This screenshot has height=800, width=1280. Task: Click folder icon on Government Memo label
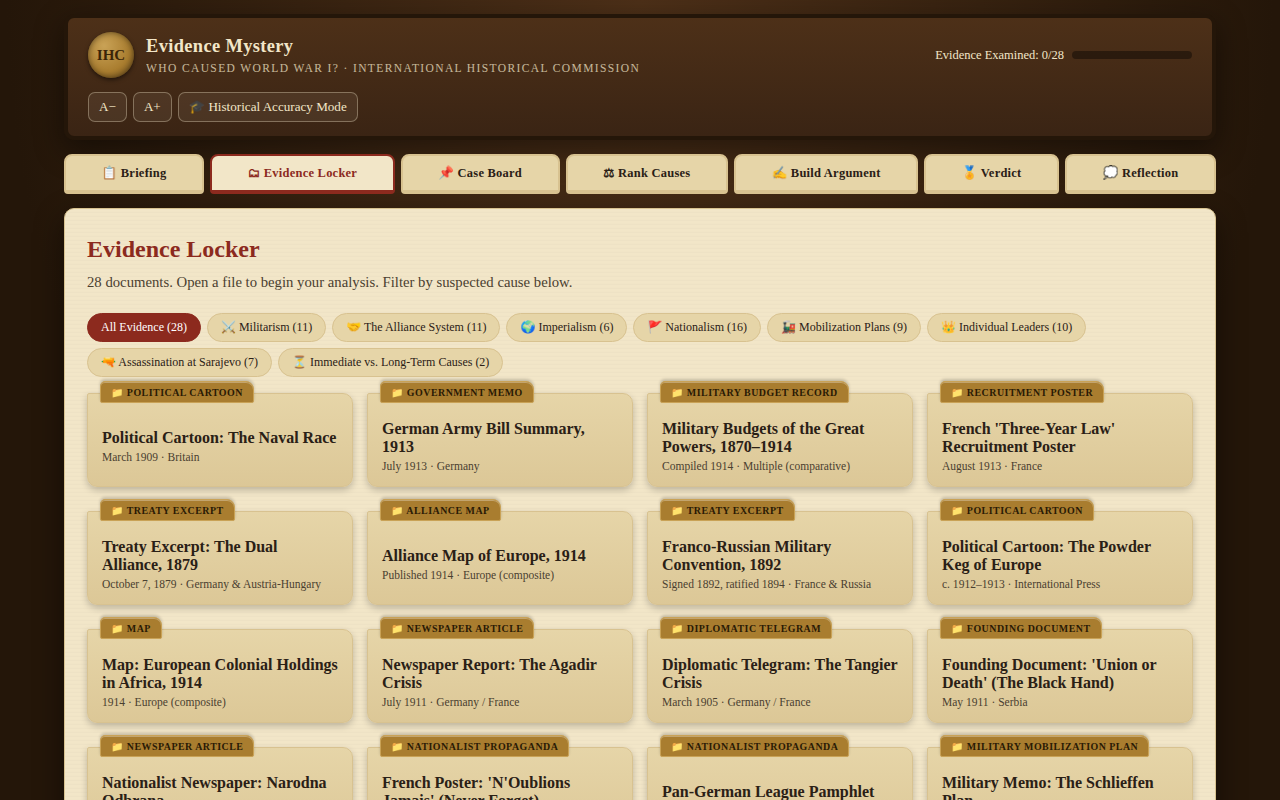[x=397, y=393]
